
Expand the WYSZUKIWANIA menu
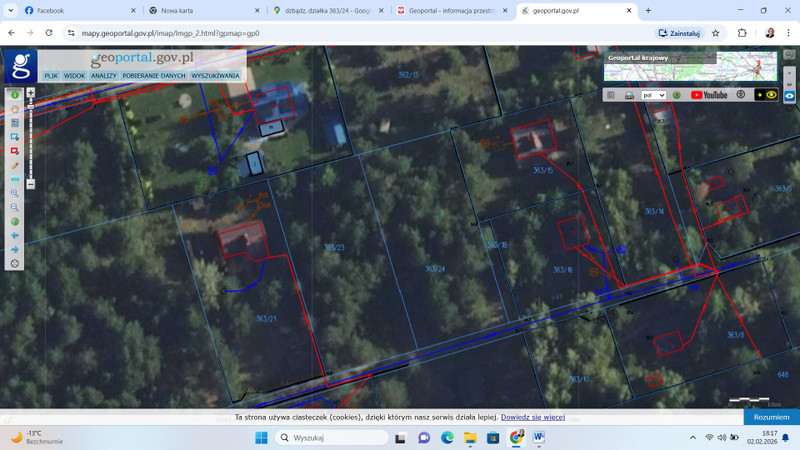tap(215, 76)
